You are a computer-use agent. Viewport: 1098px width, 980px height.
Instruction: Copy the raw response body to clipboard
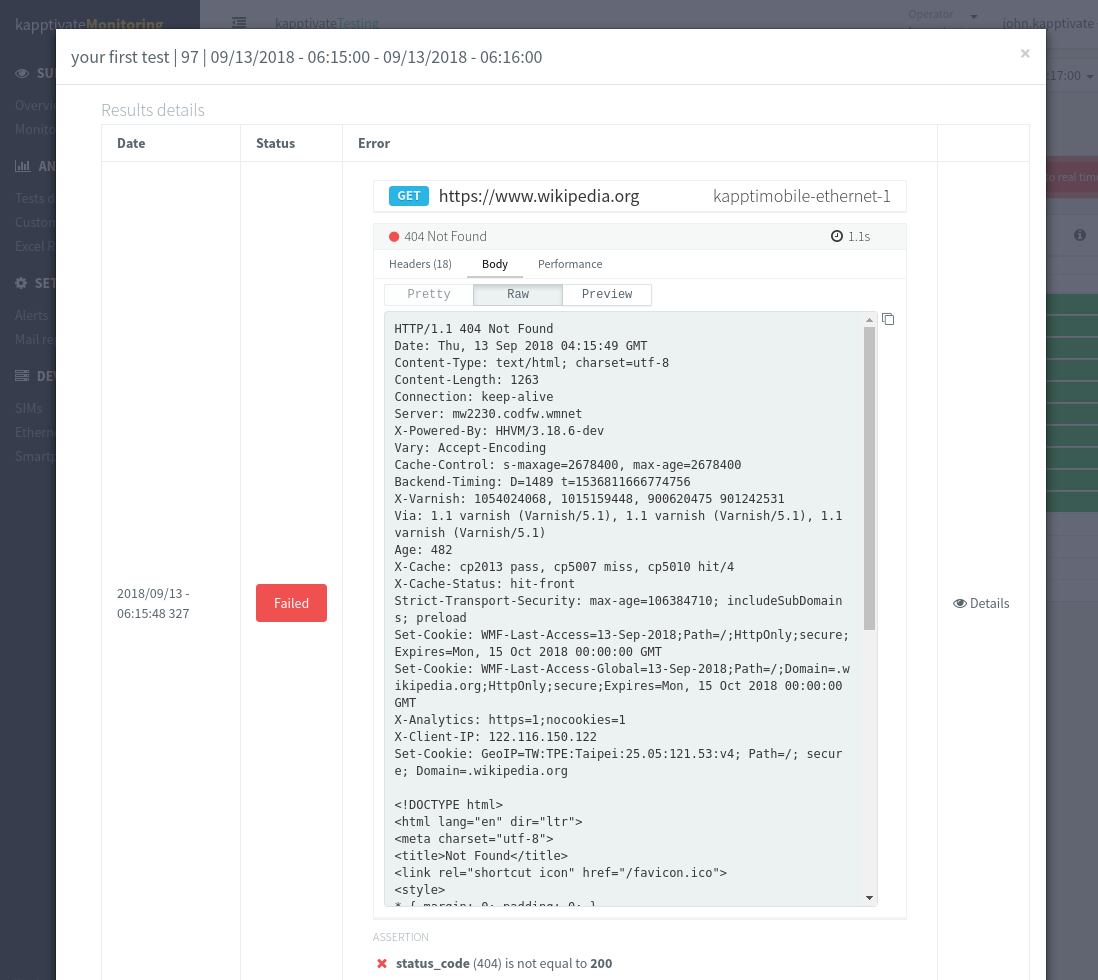(x=888, y=319)
